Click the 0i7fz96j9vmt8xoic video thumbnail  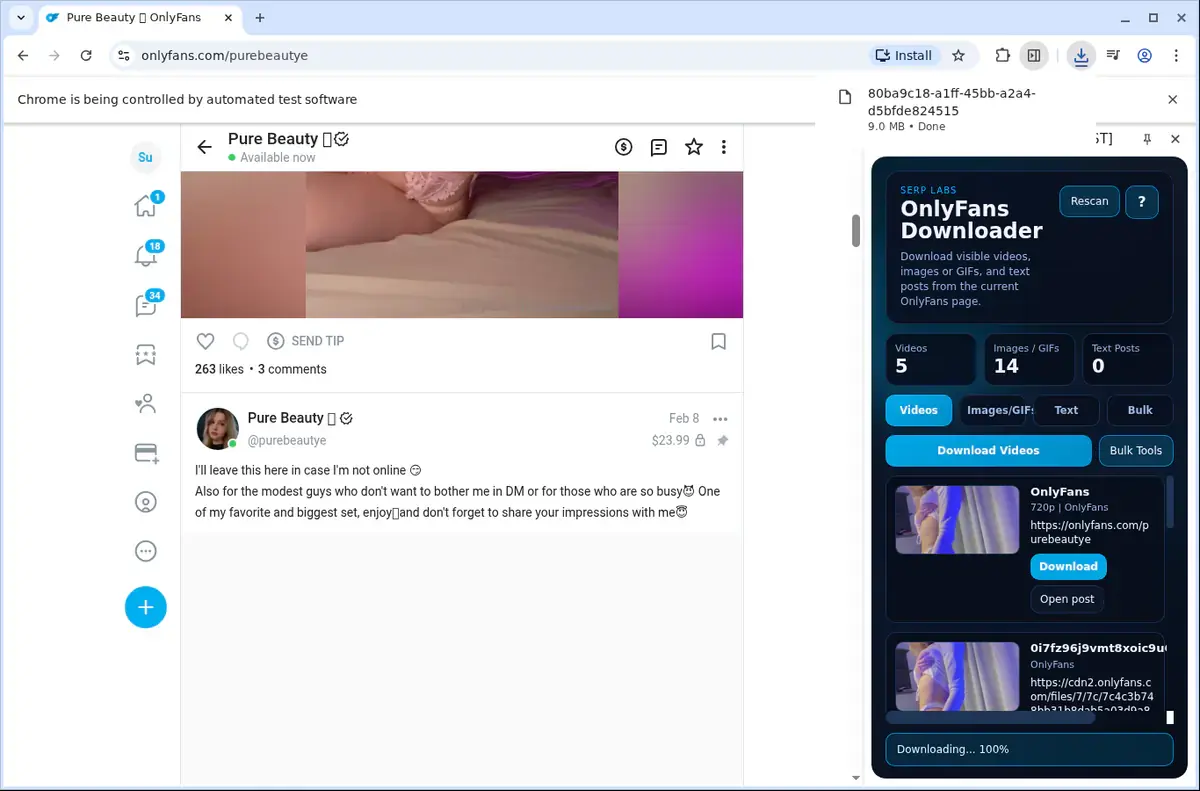point(957,676)
